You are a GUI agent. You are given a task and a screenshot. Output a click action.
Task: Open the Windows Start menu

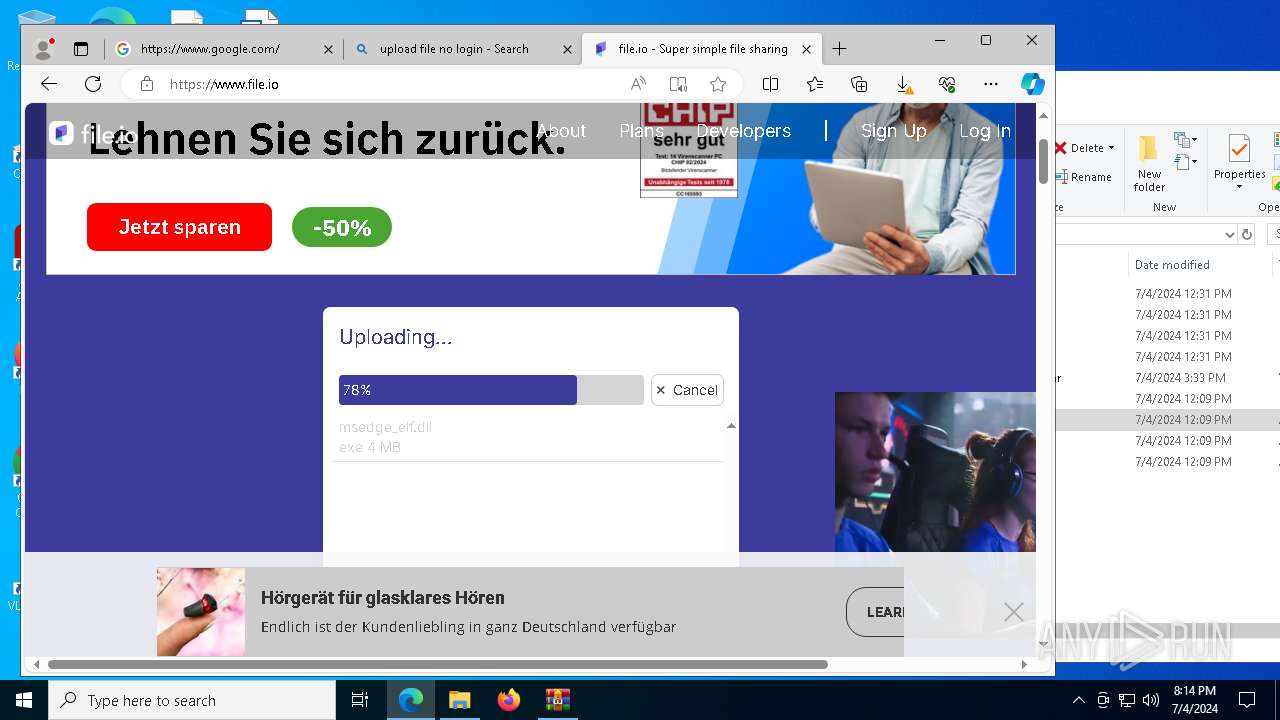24,700
